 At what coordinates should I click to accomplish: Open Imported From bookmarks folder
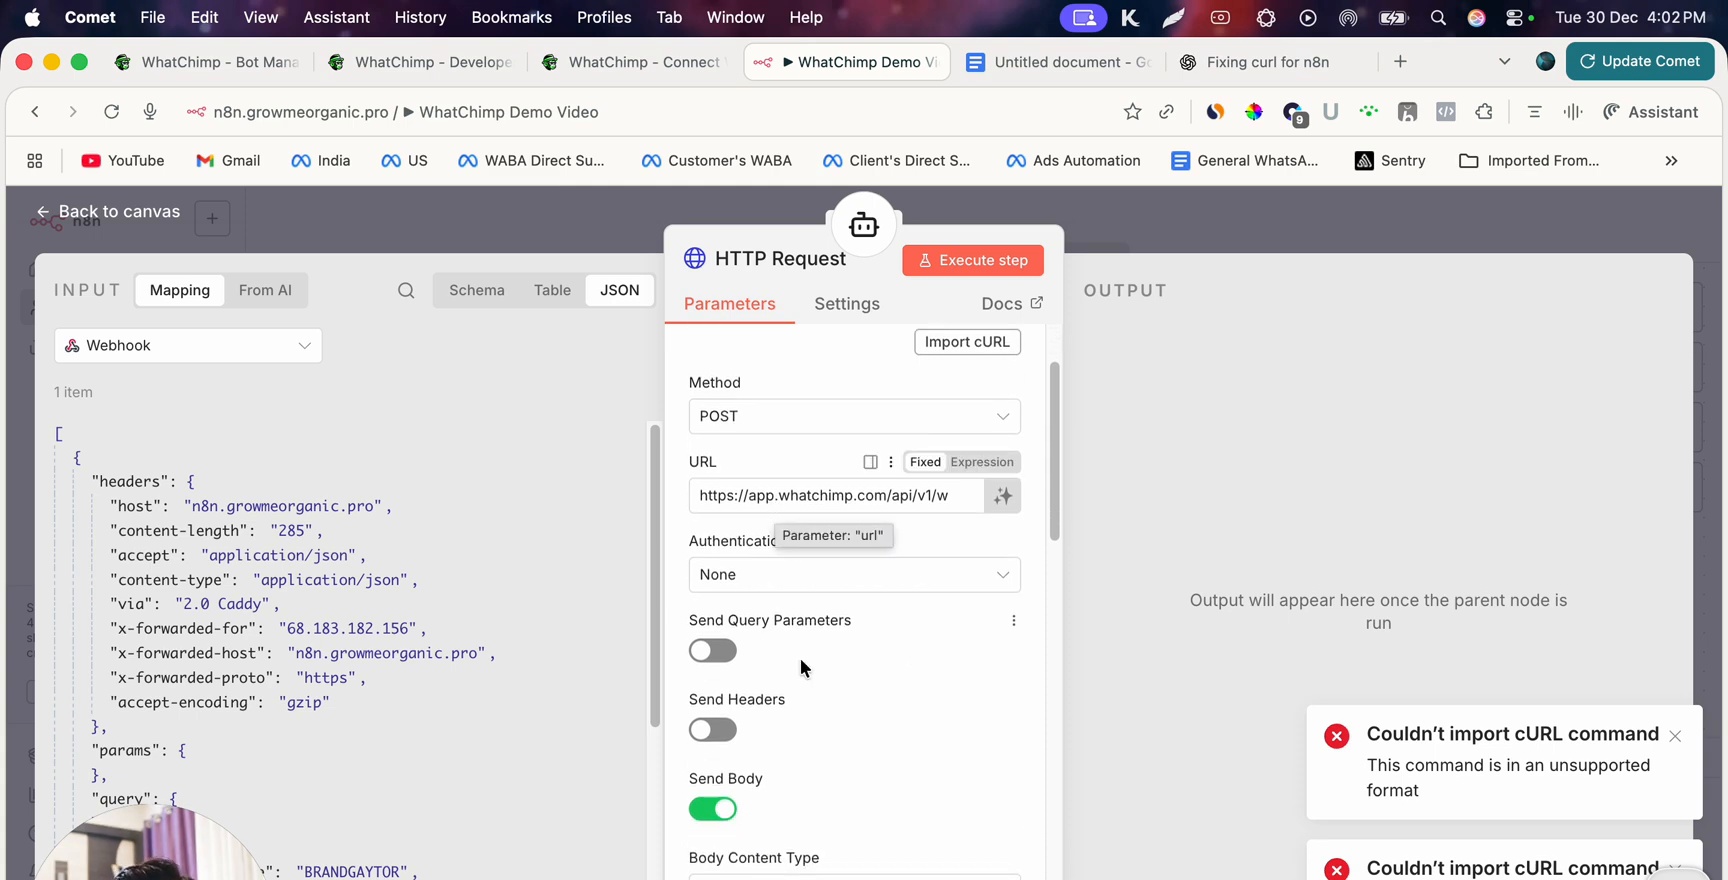point(1530,161)
